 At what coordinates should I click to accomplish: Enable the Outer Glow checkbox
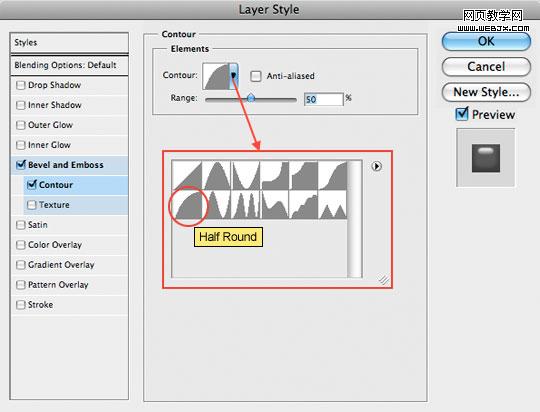tap(21, 125)
